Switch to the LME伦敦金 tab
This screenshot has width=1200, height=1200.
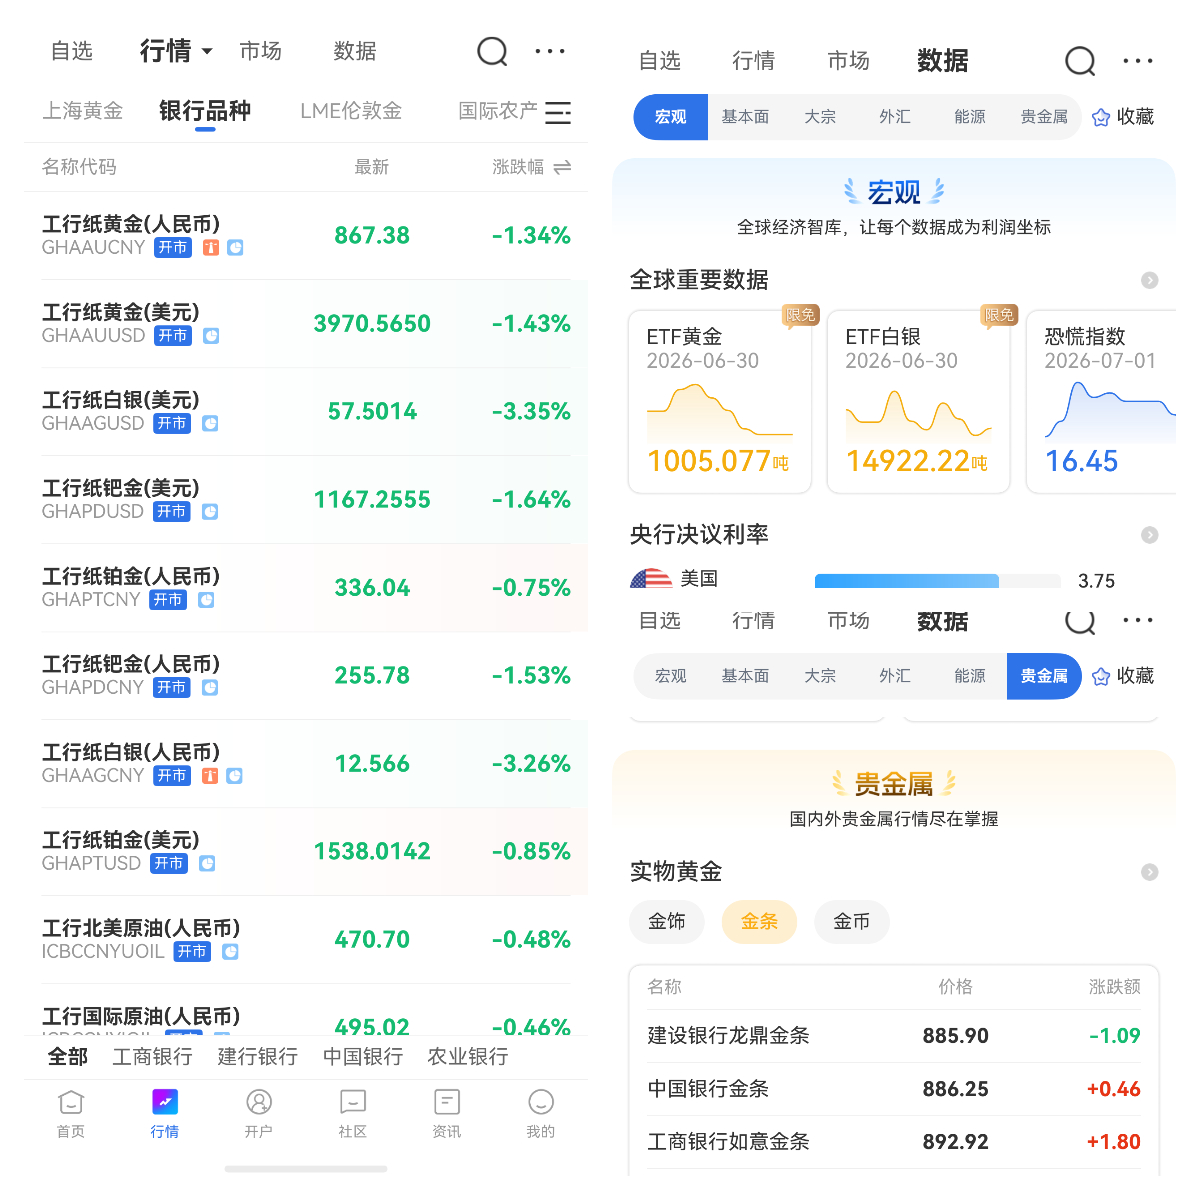tap(351, 111)
